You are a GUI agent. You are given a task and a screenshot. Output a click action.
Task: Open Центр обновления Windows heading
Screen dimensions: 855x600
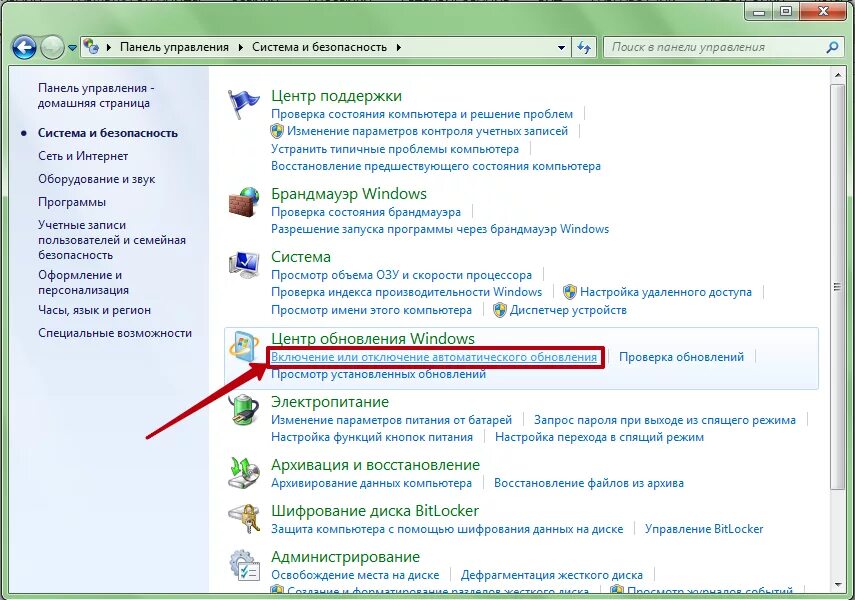coord(373,338)
